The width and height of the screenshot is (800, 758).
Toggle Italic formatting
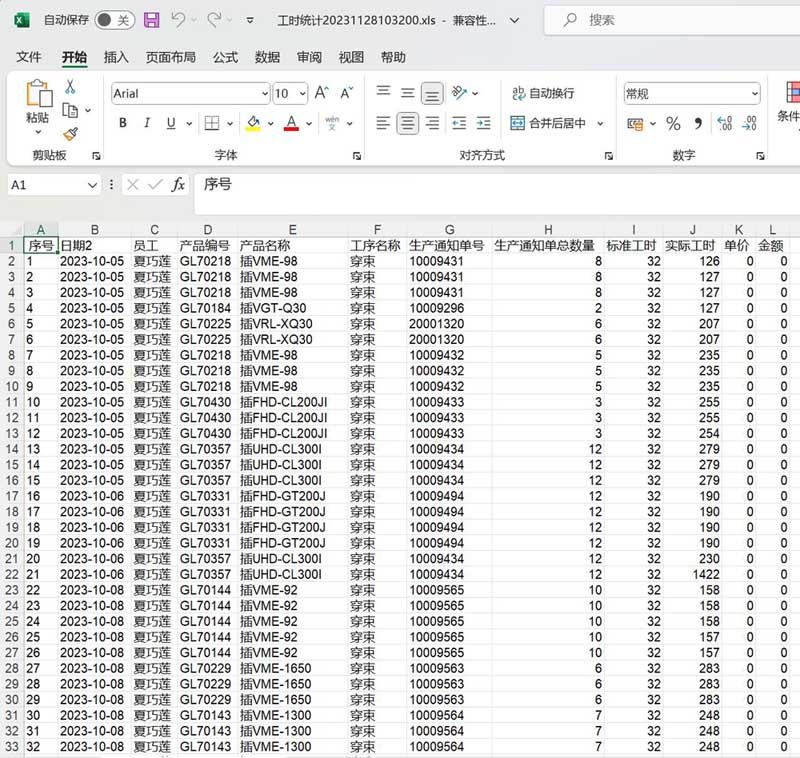pos(147,124)
